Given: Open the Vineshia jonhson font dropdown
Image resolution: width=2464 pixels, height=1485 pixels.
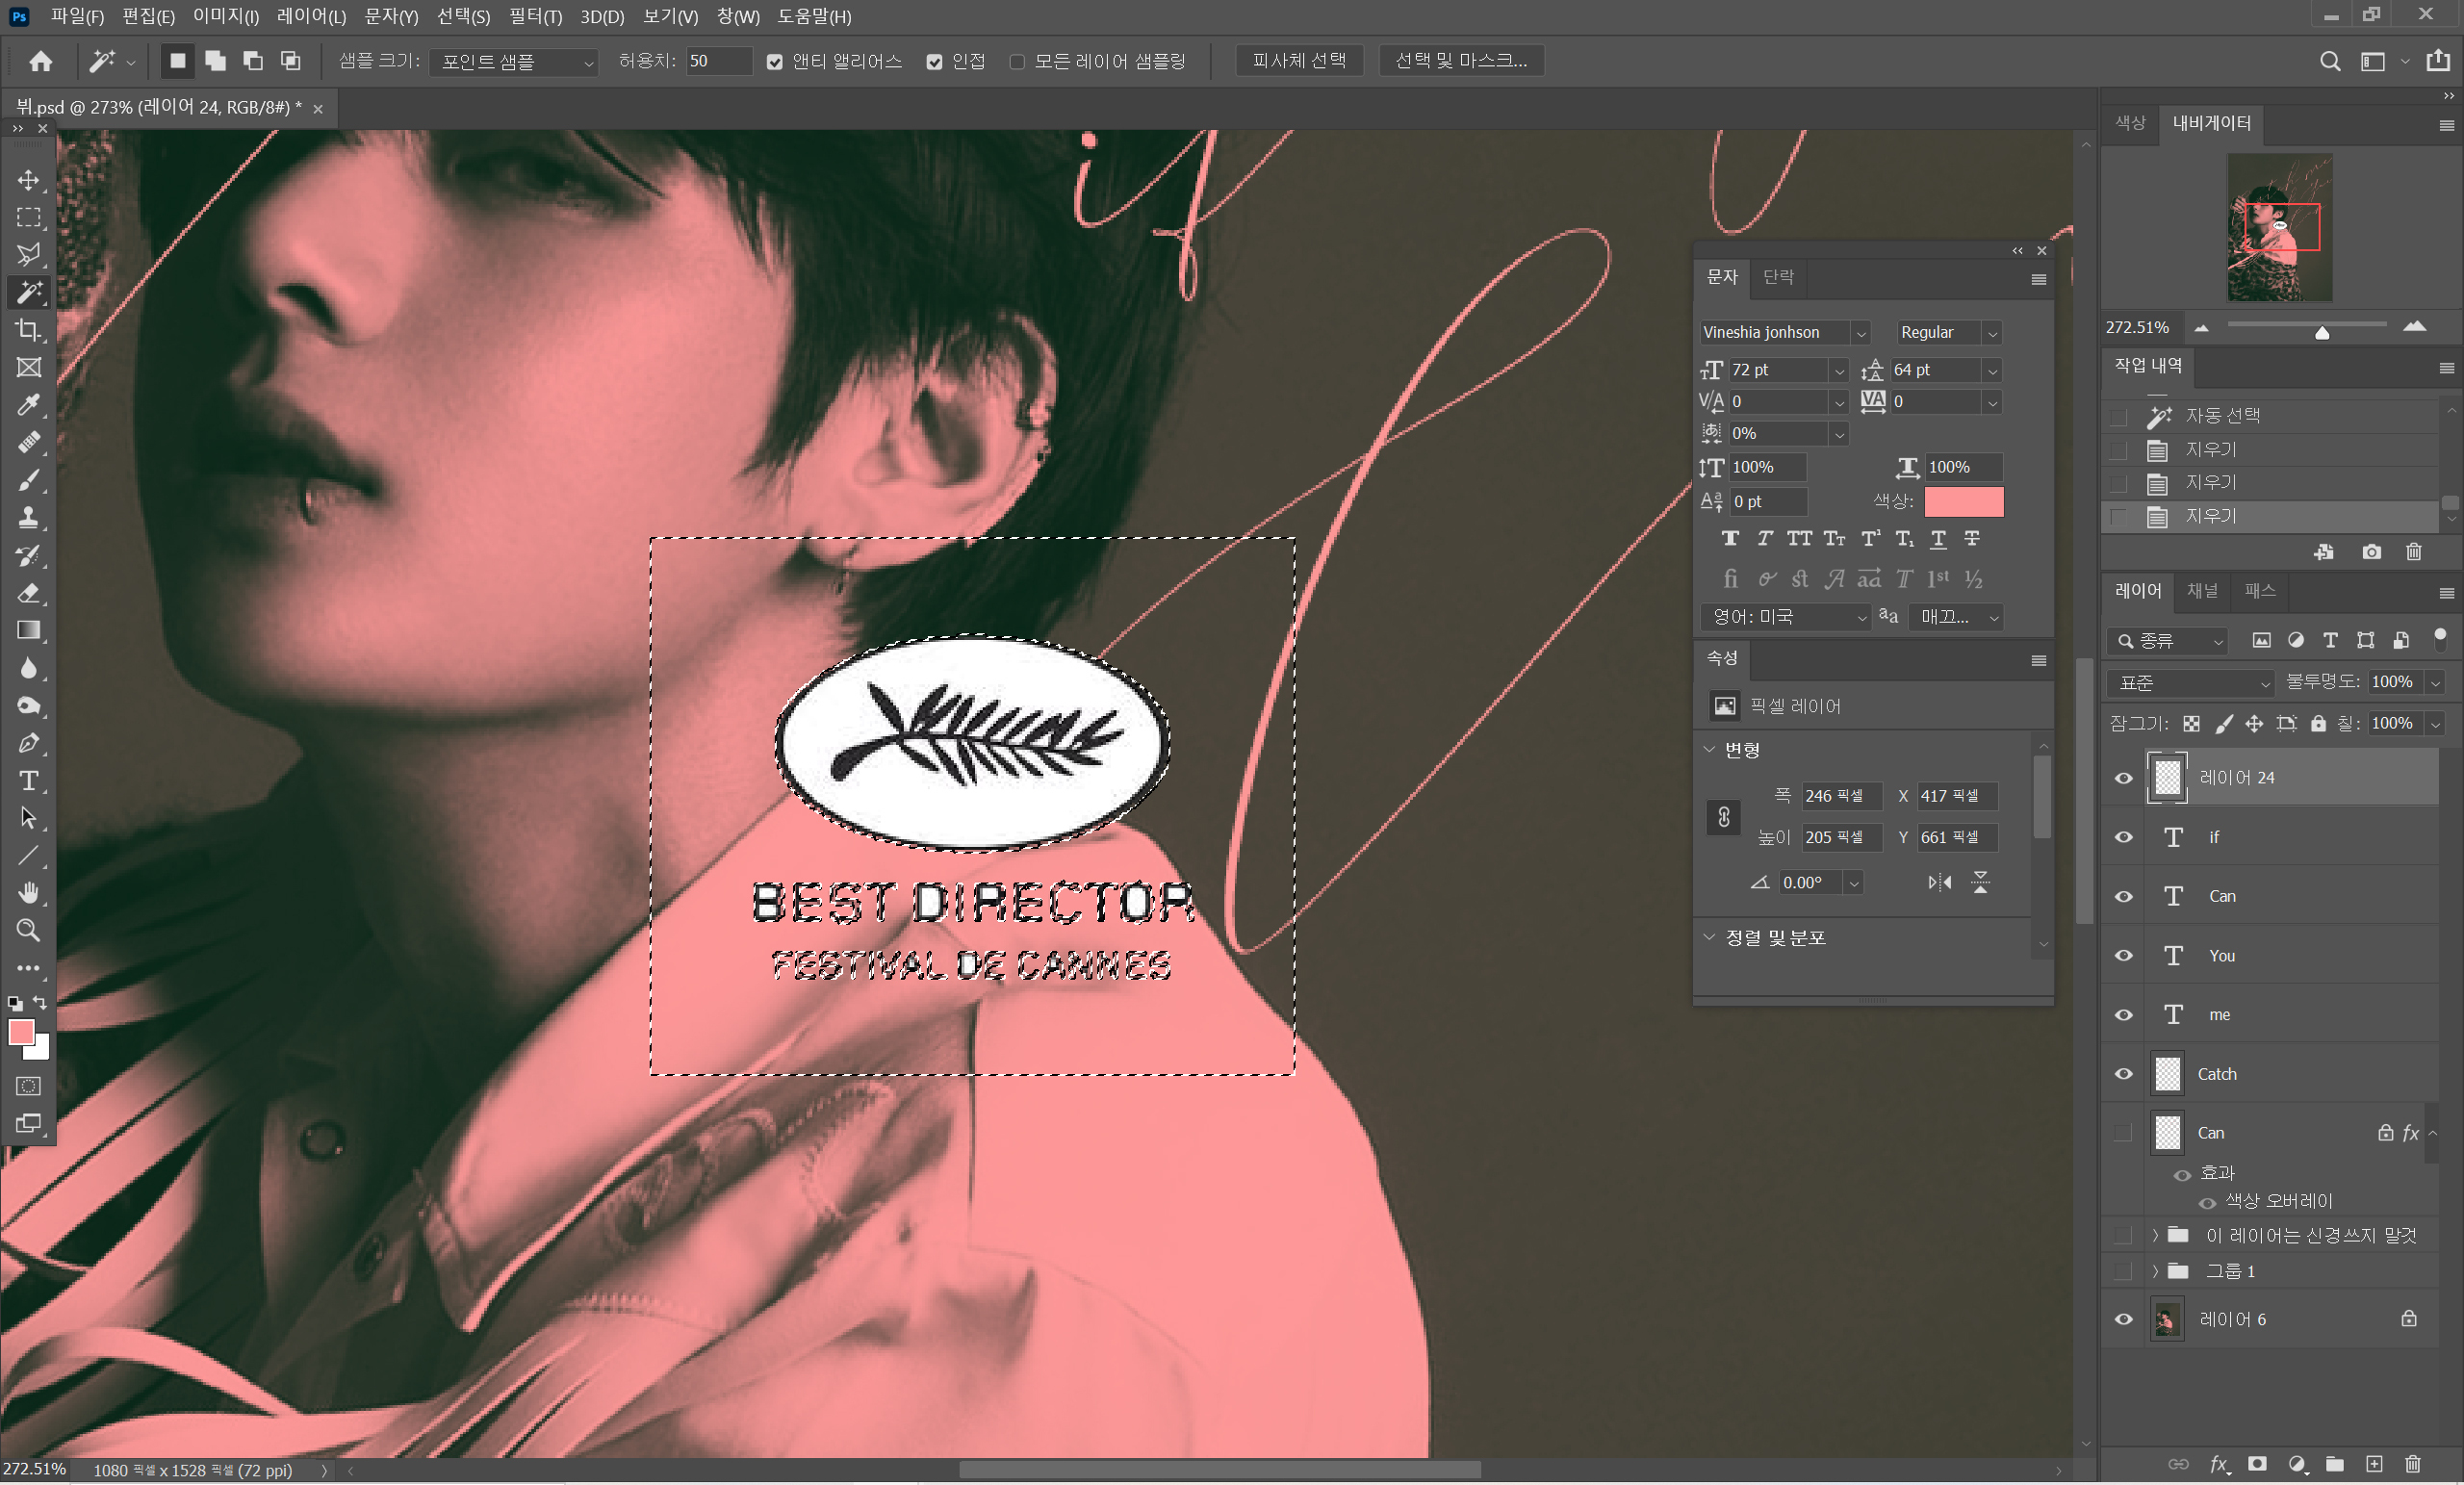Looking at the screenshot, I should point(1861,333).
